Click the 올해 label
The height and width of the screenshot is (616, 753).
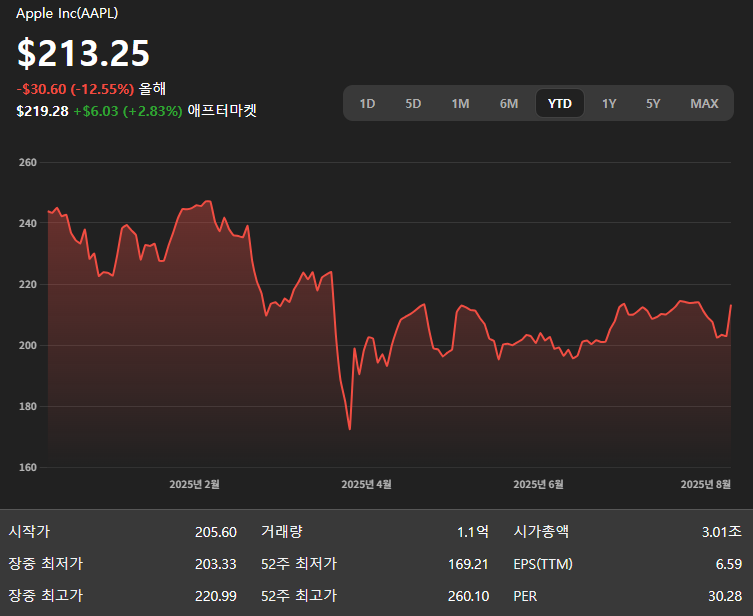pos(153,88)
